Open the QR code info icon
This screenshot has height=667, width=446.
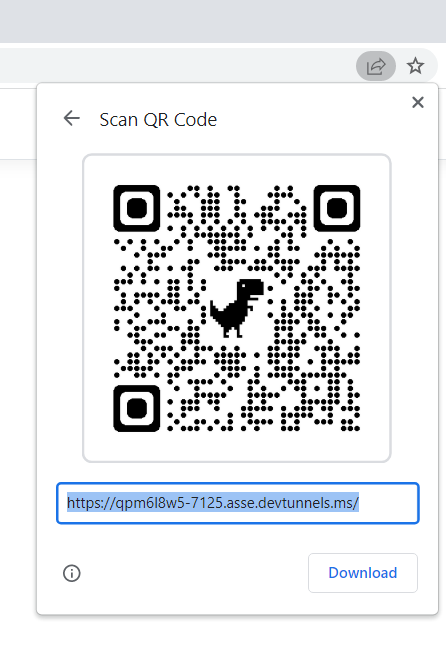point(71,573)
